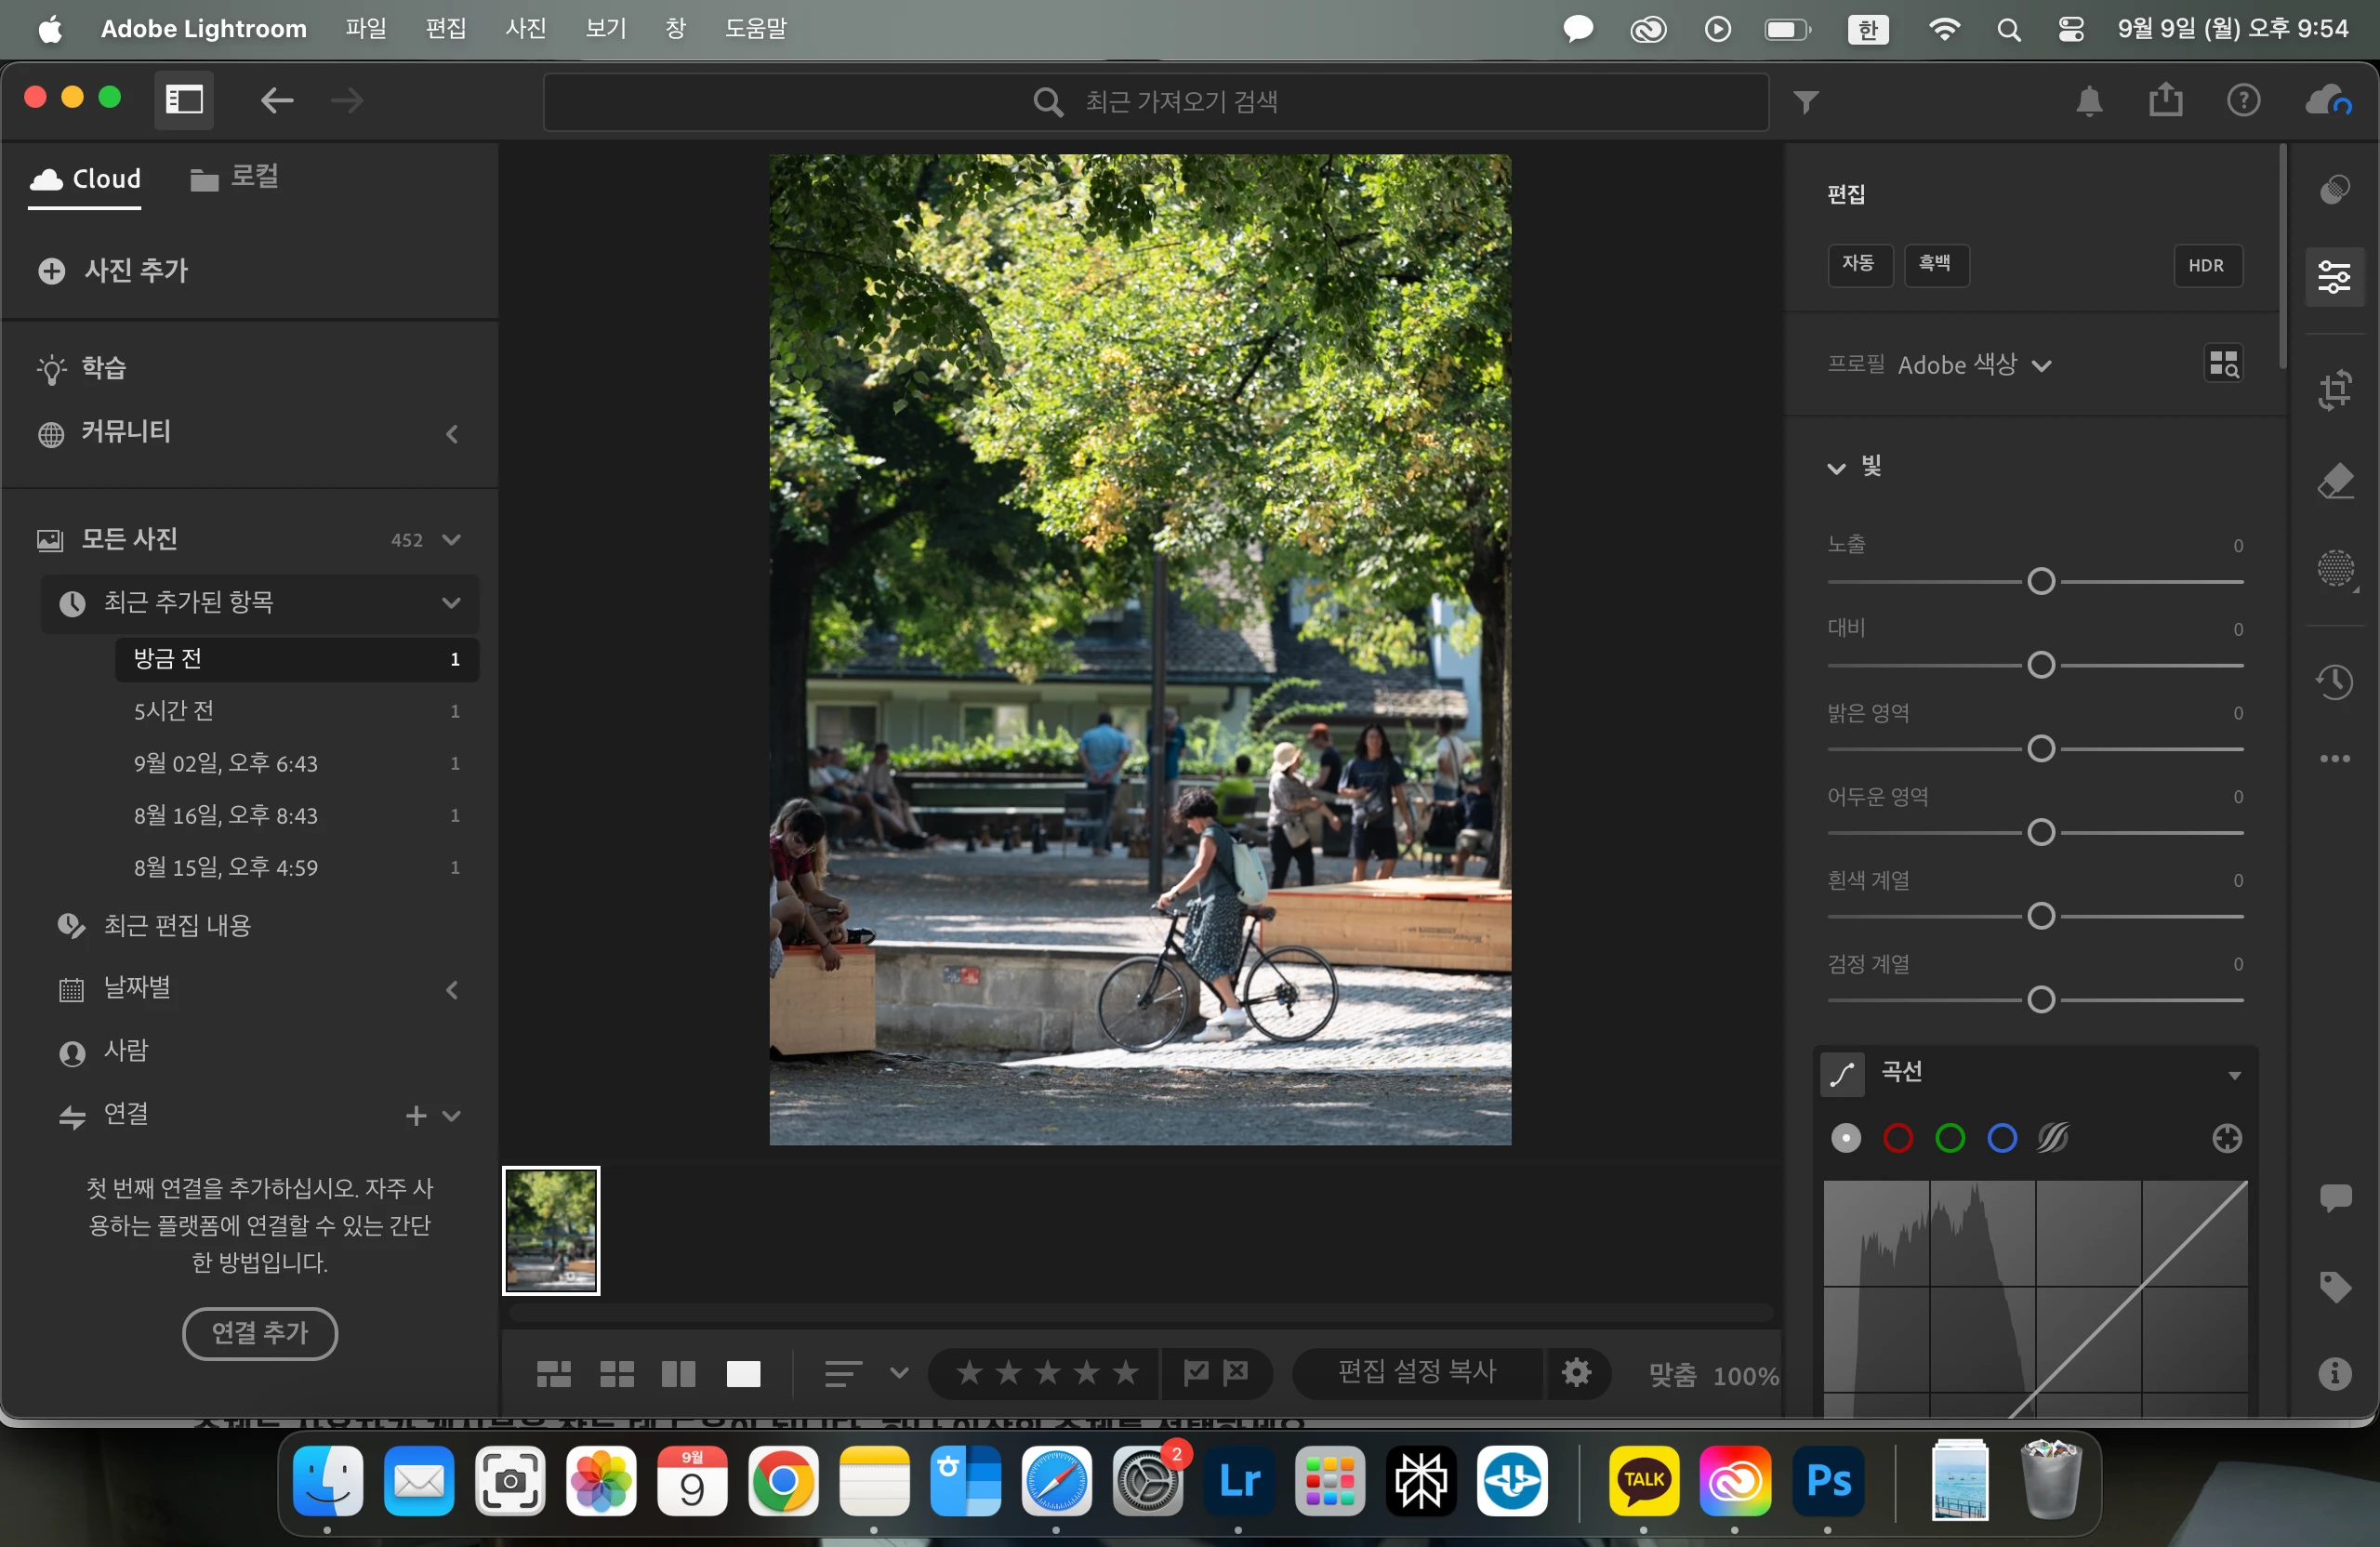Screen dimensions: 2380x1547
Task: Click the filter funnel icon
Action: (1805, 101)
